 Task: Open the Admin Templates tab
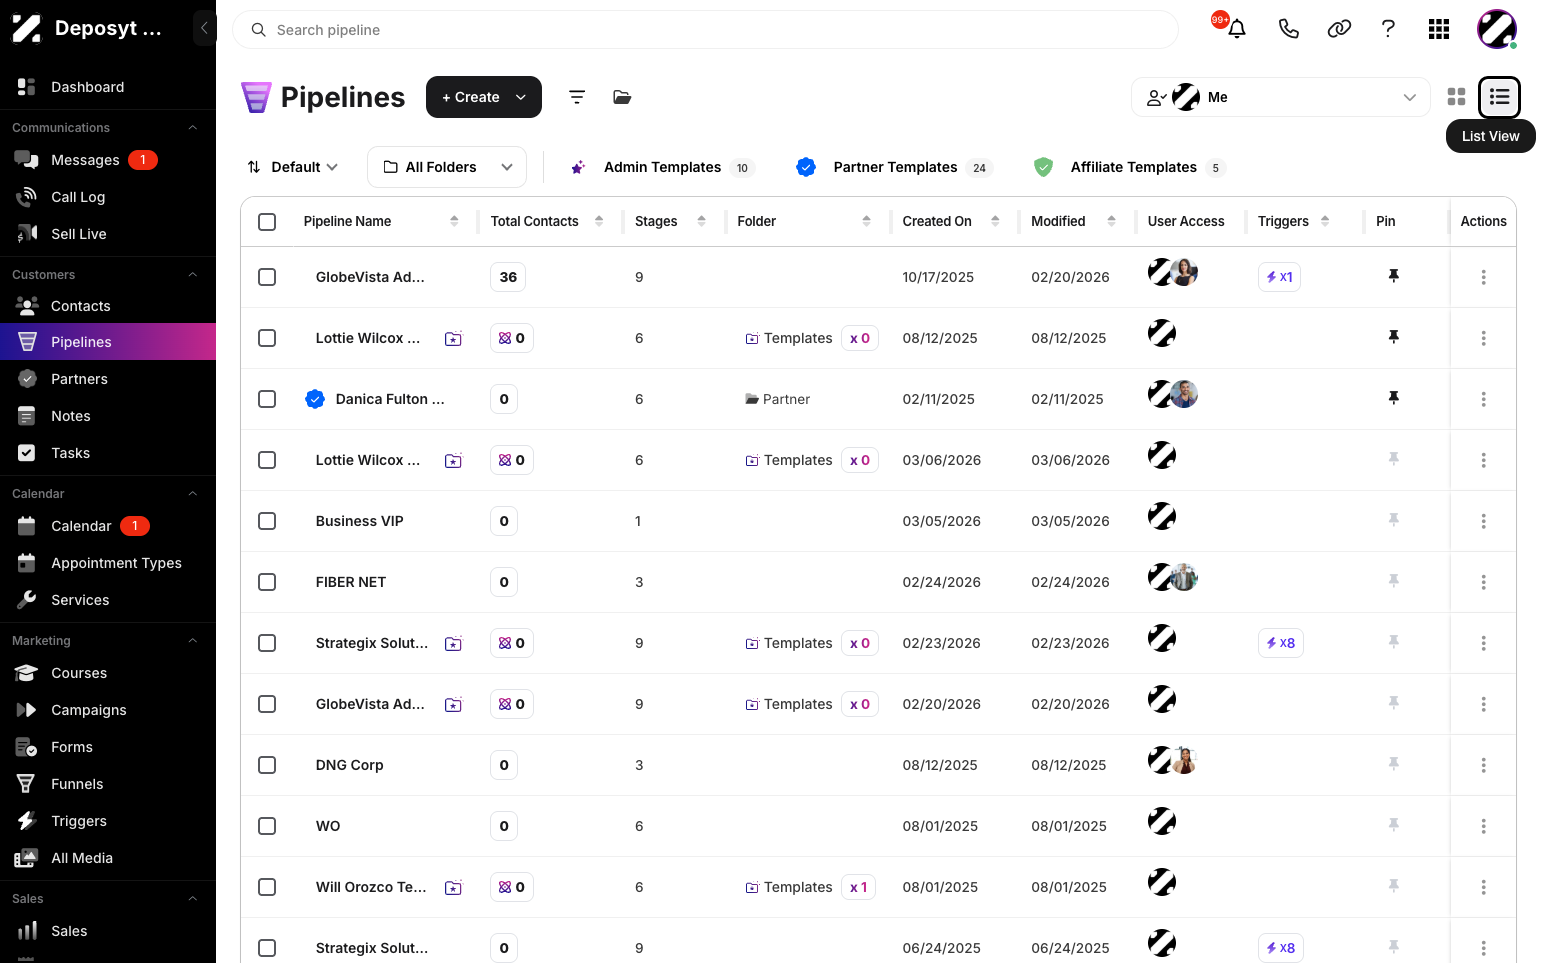(x=662, y=167)
